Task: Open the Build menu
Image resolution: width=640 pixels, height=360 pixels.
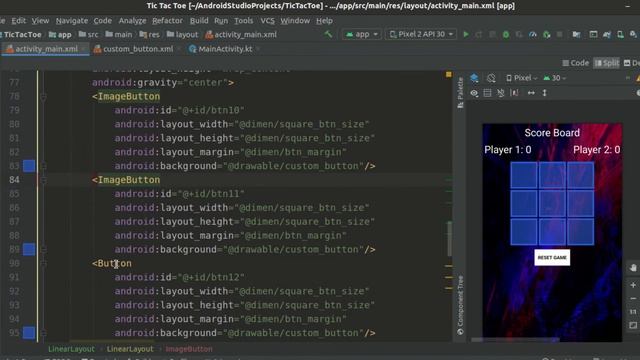Action: 199,20
